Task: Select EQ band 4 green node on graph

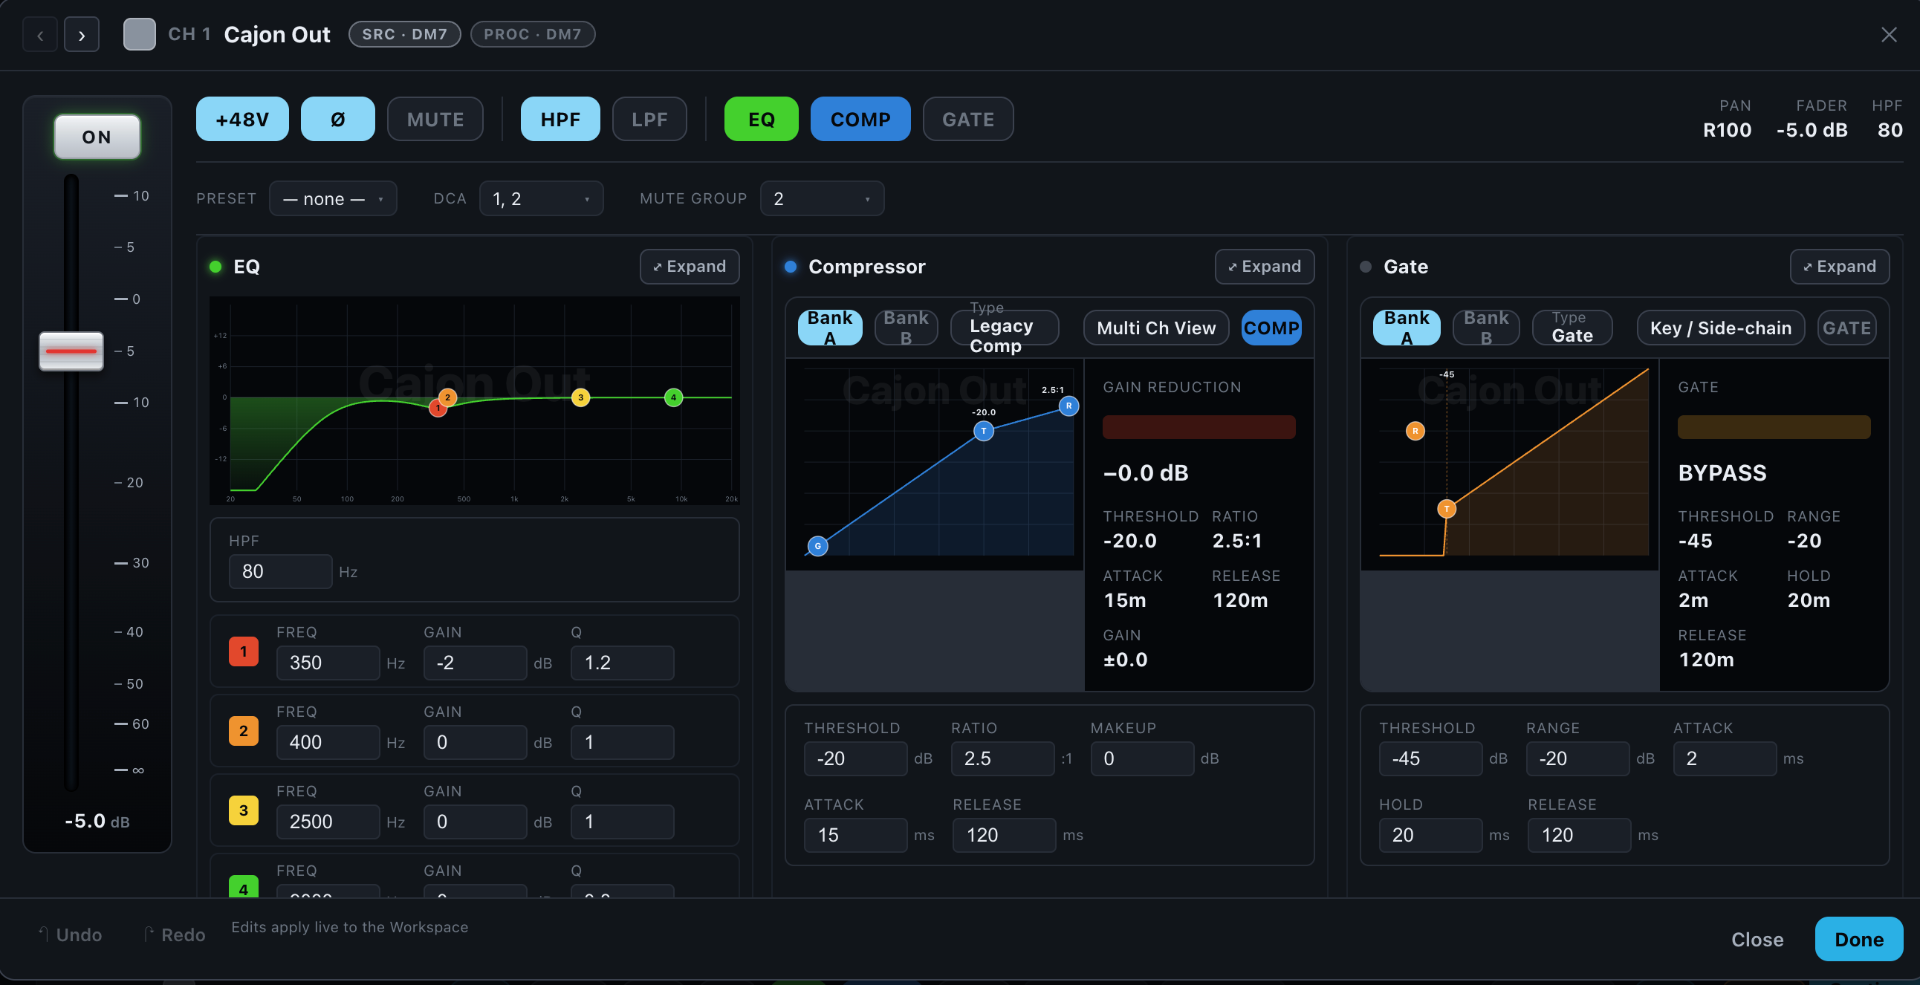Action: (674, 397)
